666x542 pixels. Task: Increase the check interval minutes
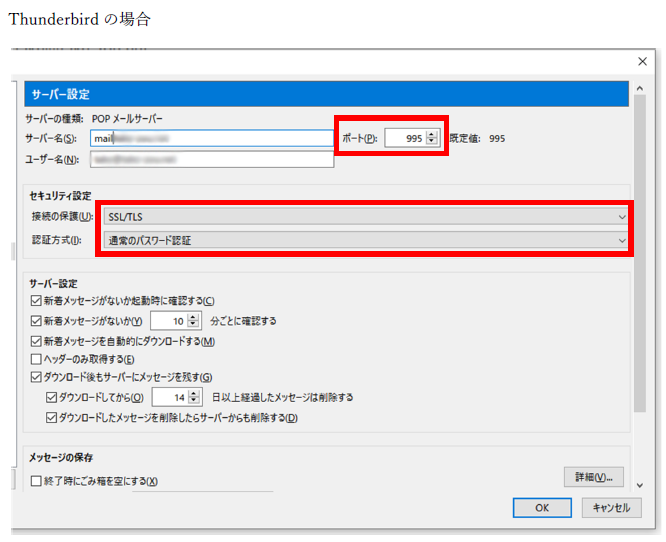(193, 317)
